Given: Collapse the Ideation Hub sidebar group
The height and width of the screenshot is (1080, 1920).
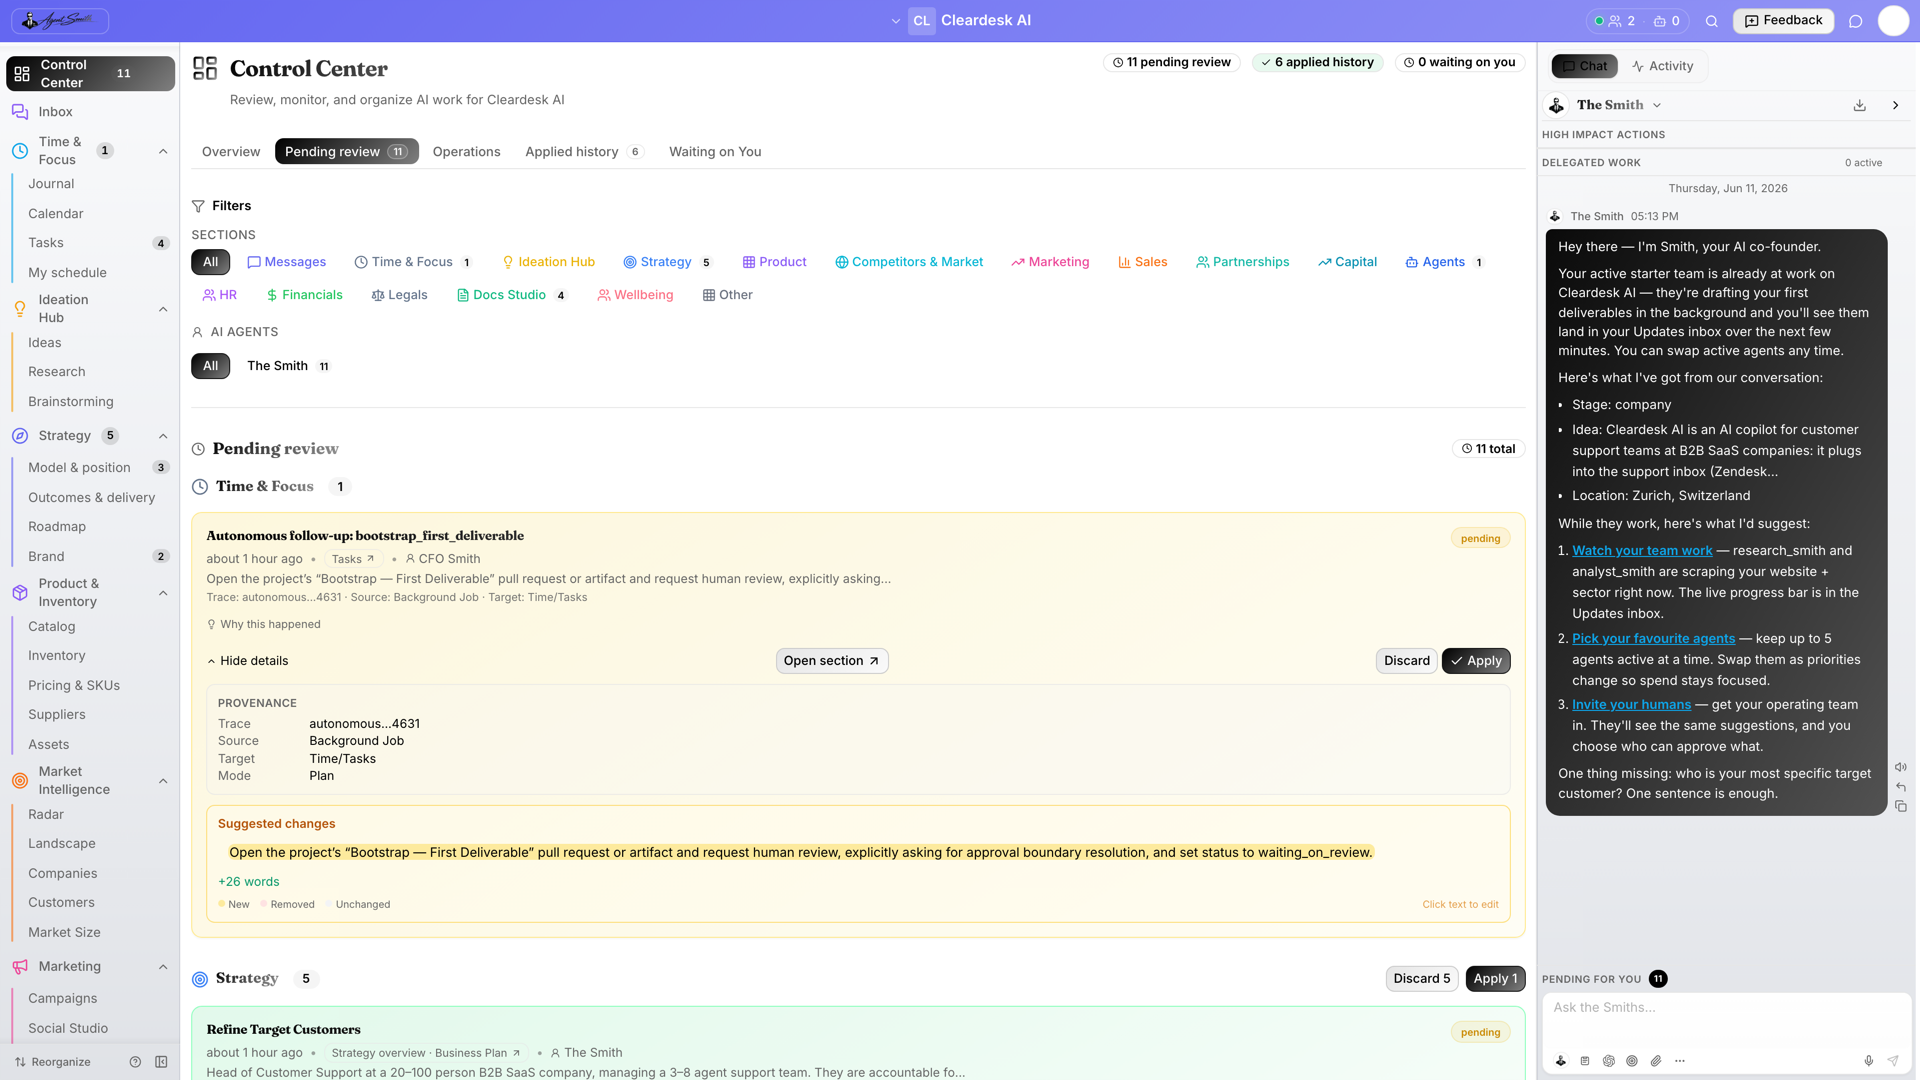Looking at the screenshot, I should [x=163, y=309].
